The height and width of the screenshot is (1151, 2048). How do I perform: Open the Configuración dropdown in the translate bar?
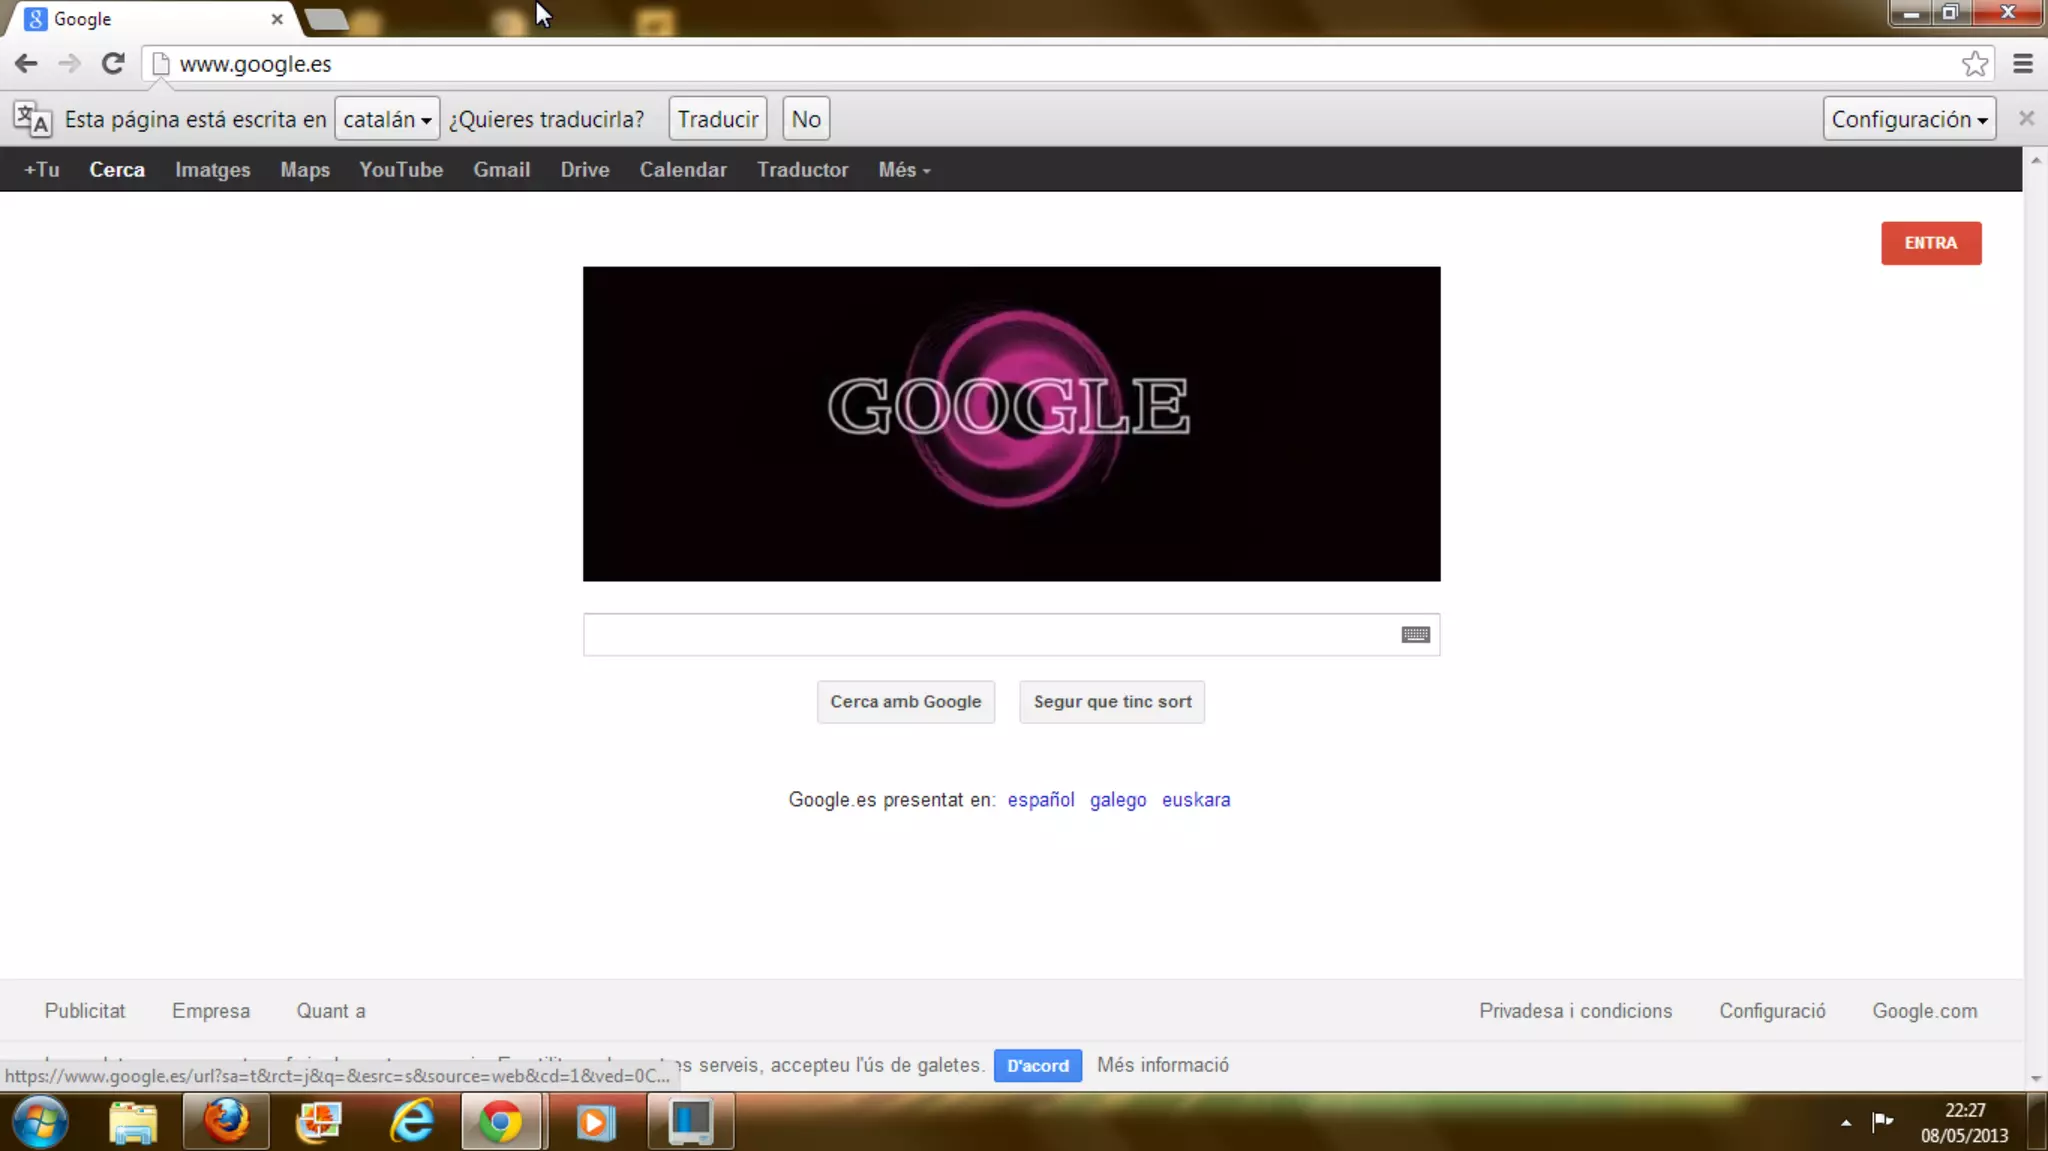(1908, 119)
